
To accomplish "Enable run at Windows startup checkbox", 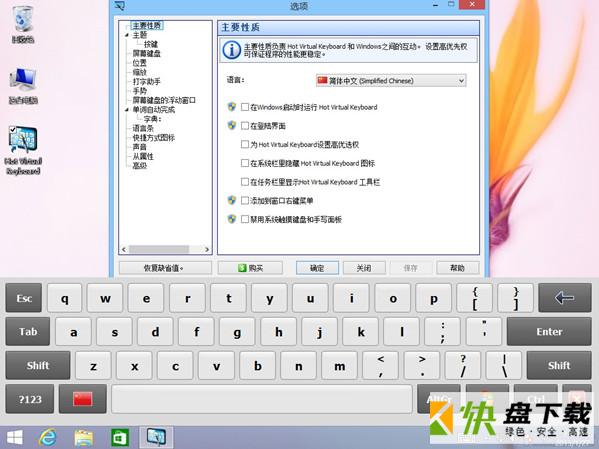I will pos(245,107).
